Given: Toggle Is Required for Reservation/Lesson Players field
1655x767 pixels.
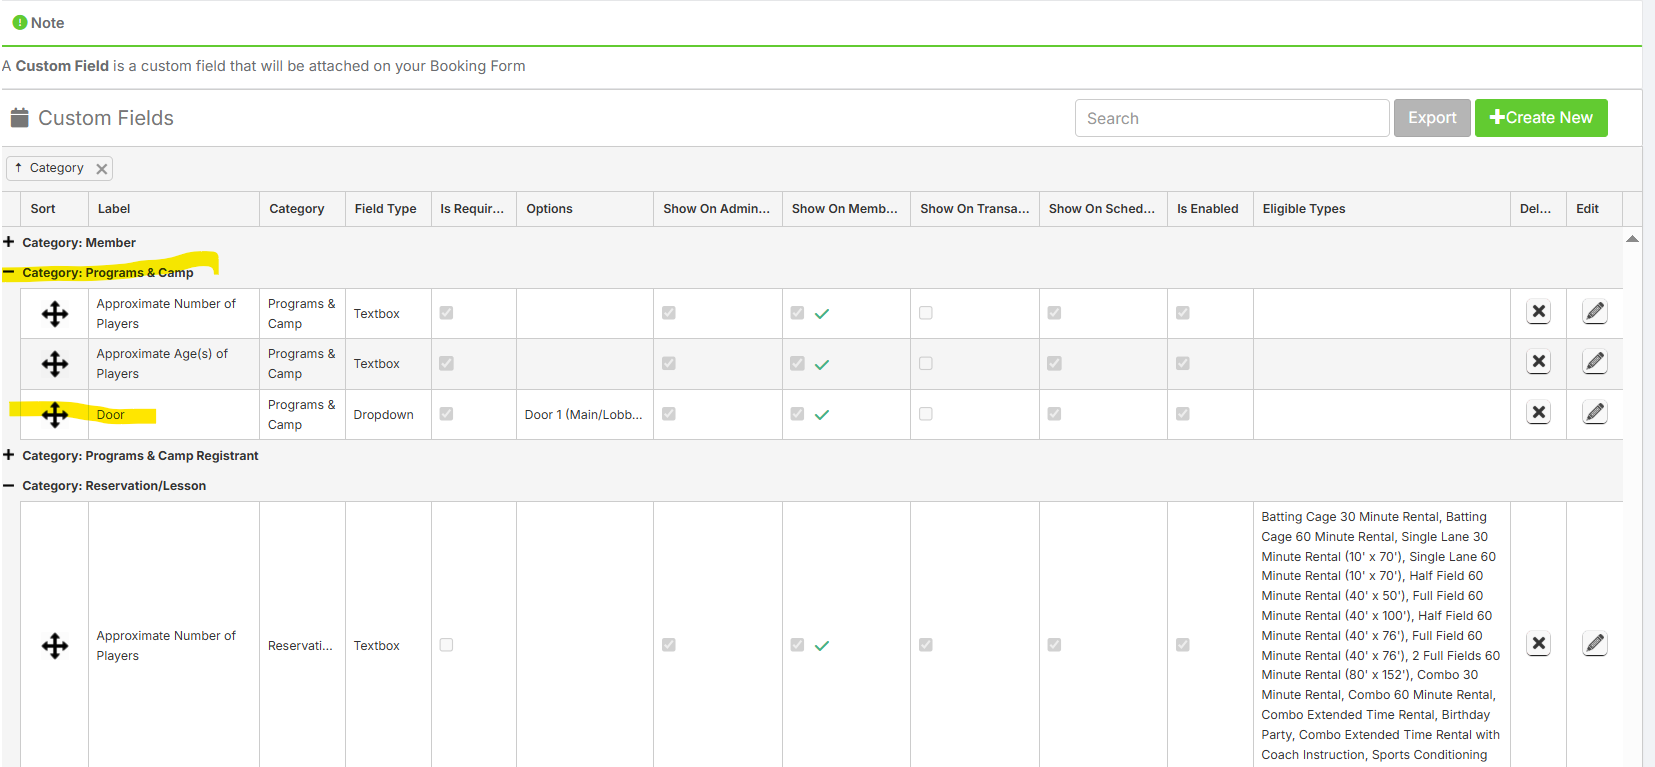Looking at the screenshot, I should (446, 645).
